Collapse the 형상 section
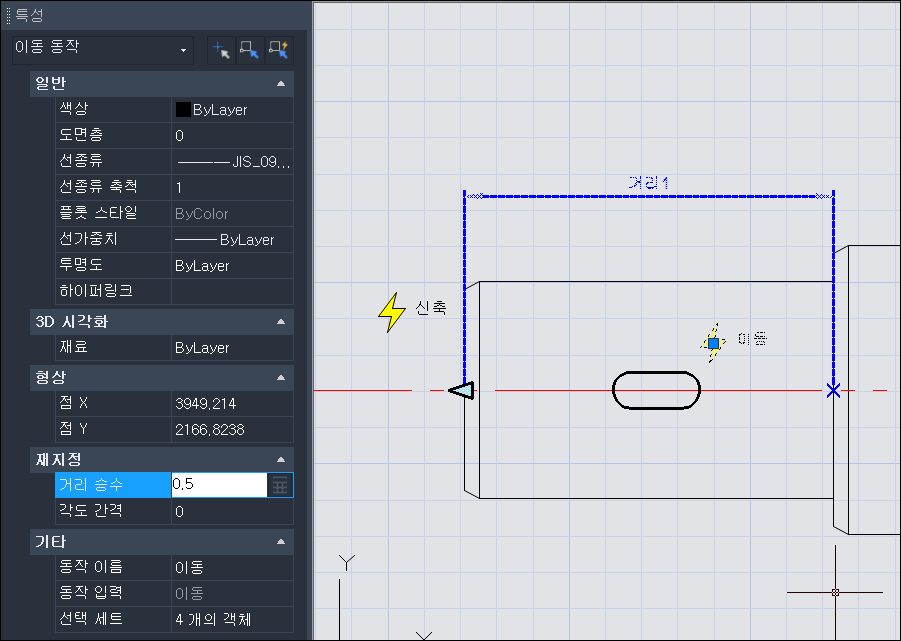Screen dimensions: 901x641 [281, 377]
